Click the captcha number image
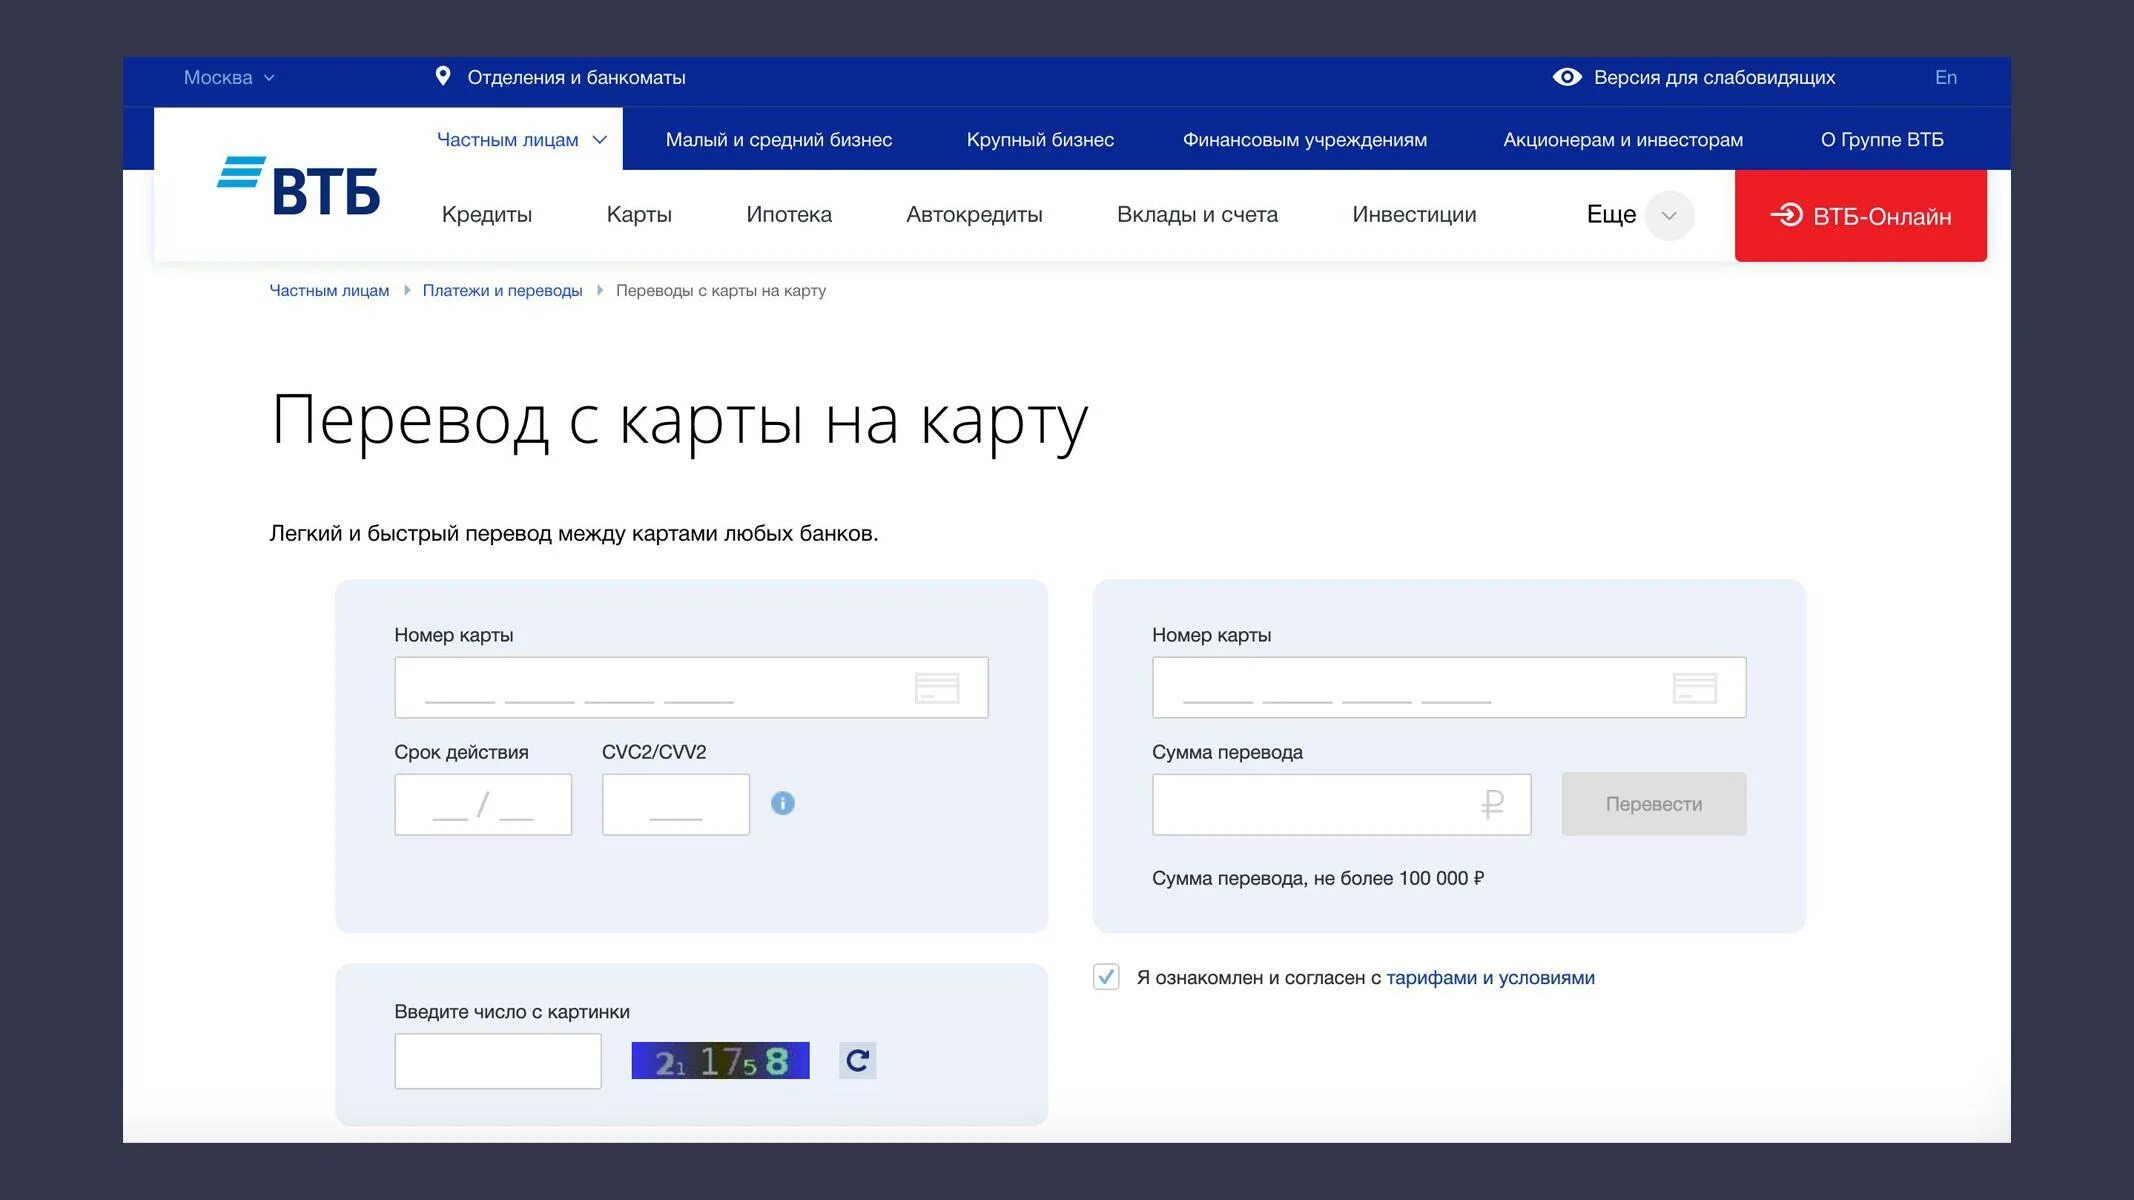 [x=720, y=1061]
